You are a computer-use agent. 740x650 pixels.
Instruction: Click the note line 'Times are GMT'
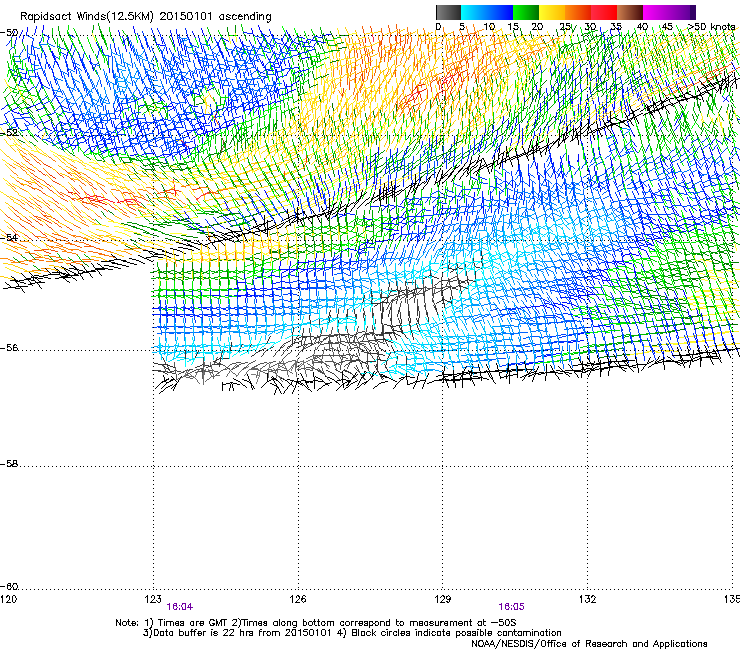coord(191,623)
